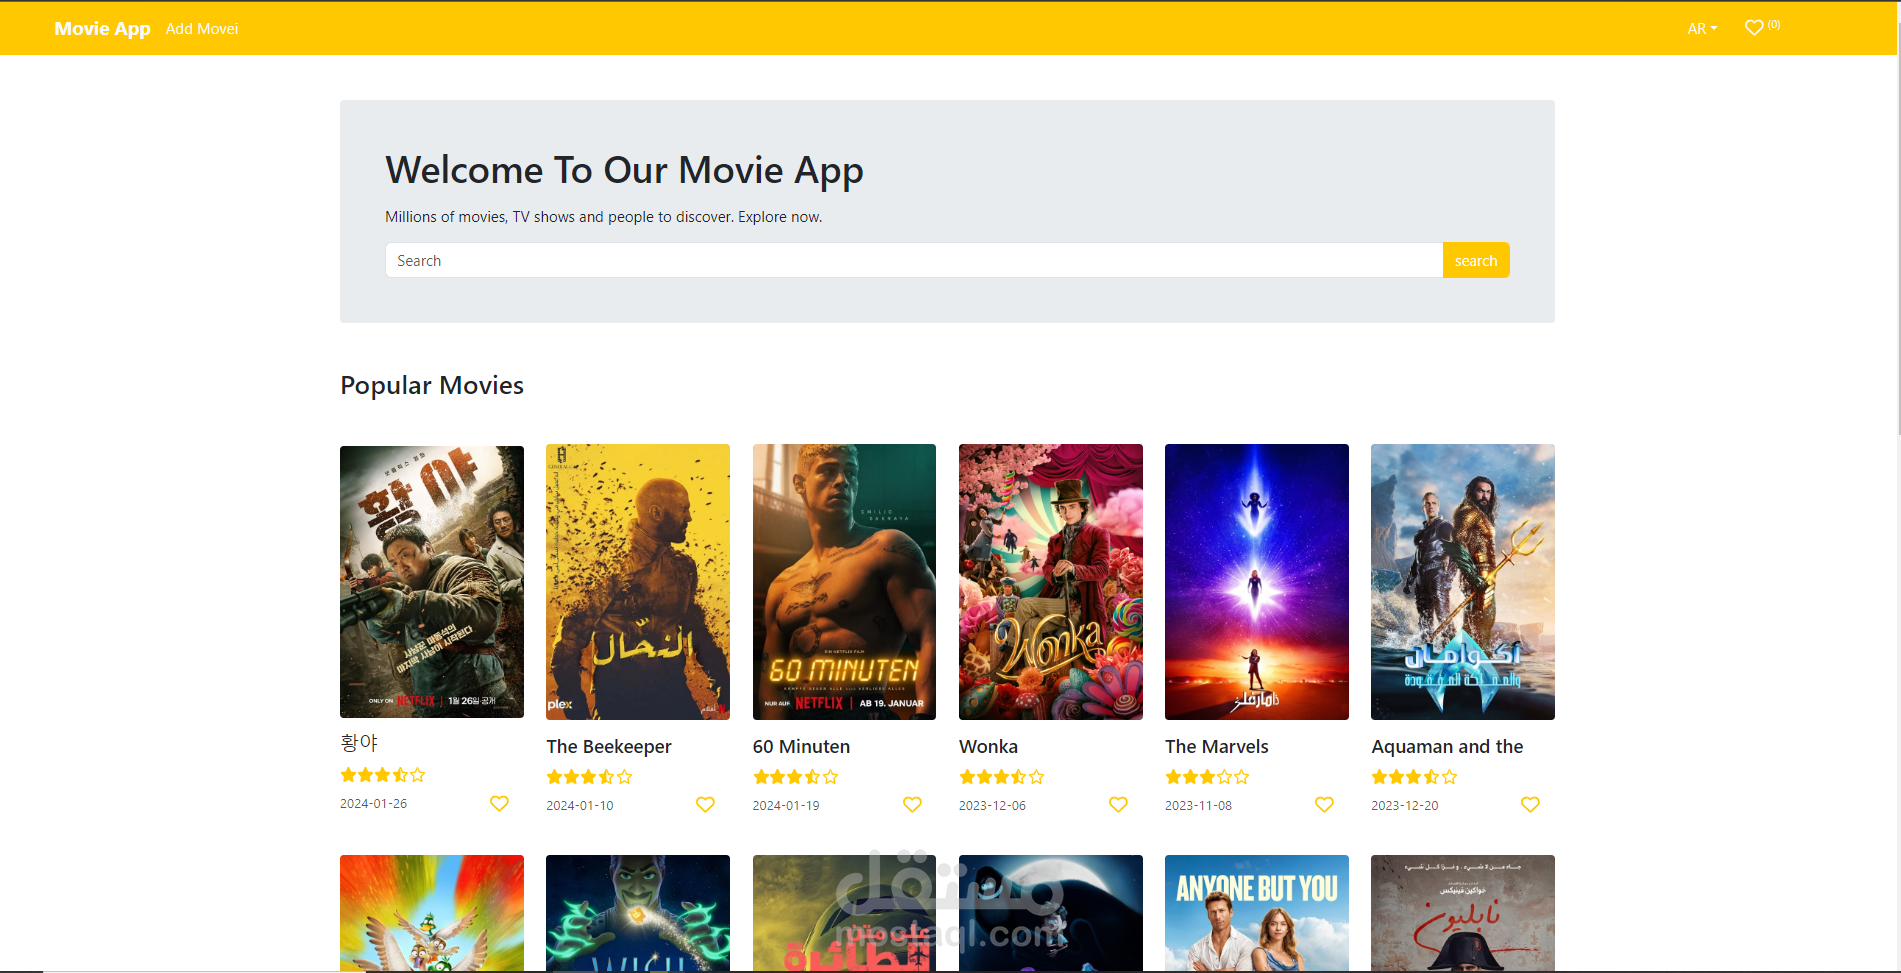Click the star rating under Aquaman
Image resolution: width=1901 pixels, height=973 pixels.
(x=1414, y=777)
